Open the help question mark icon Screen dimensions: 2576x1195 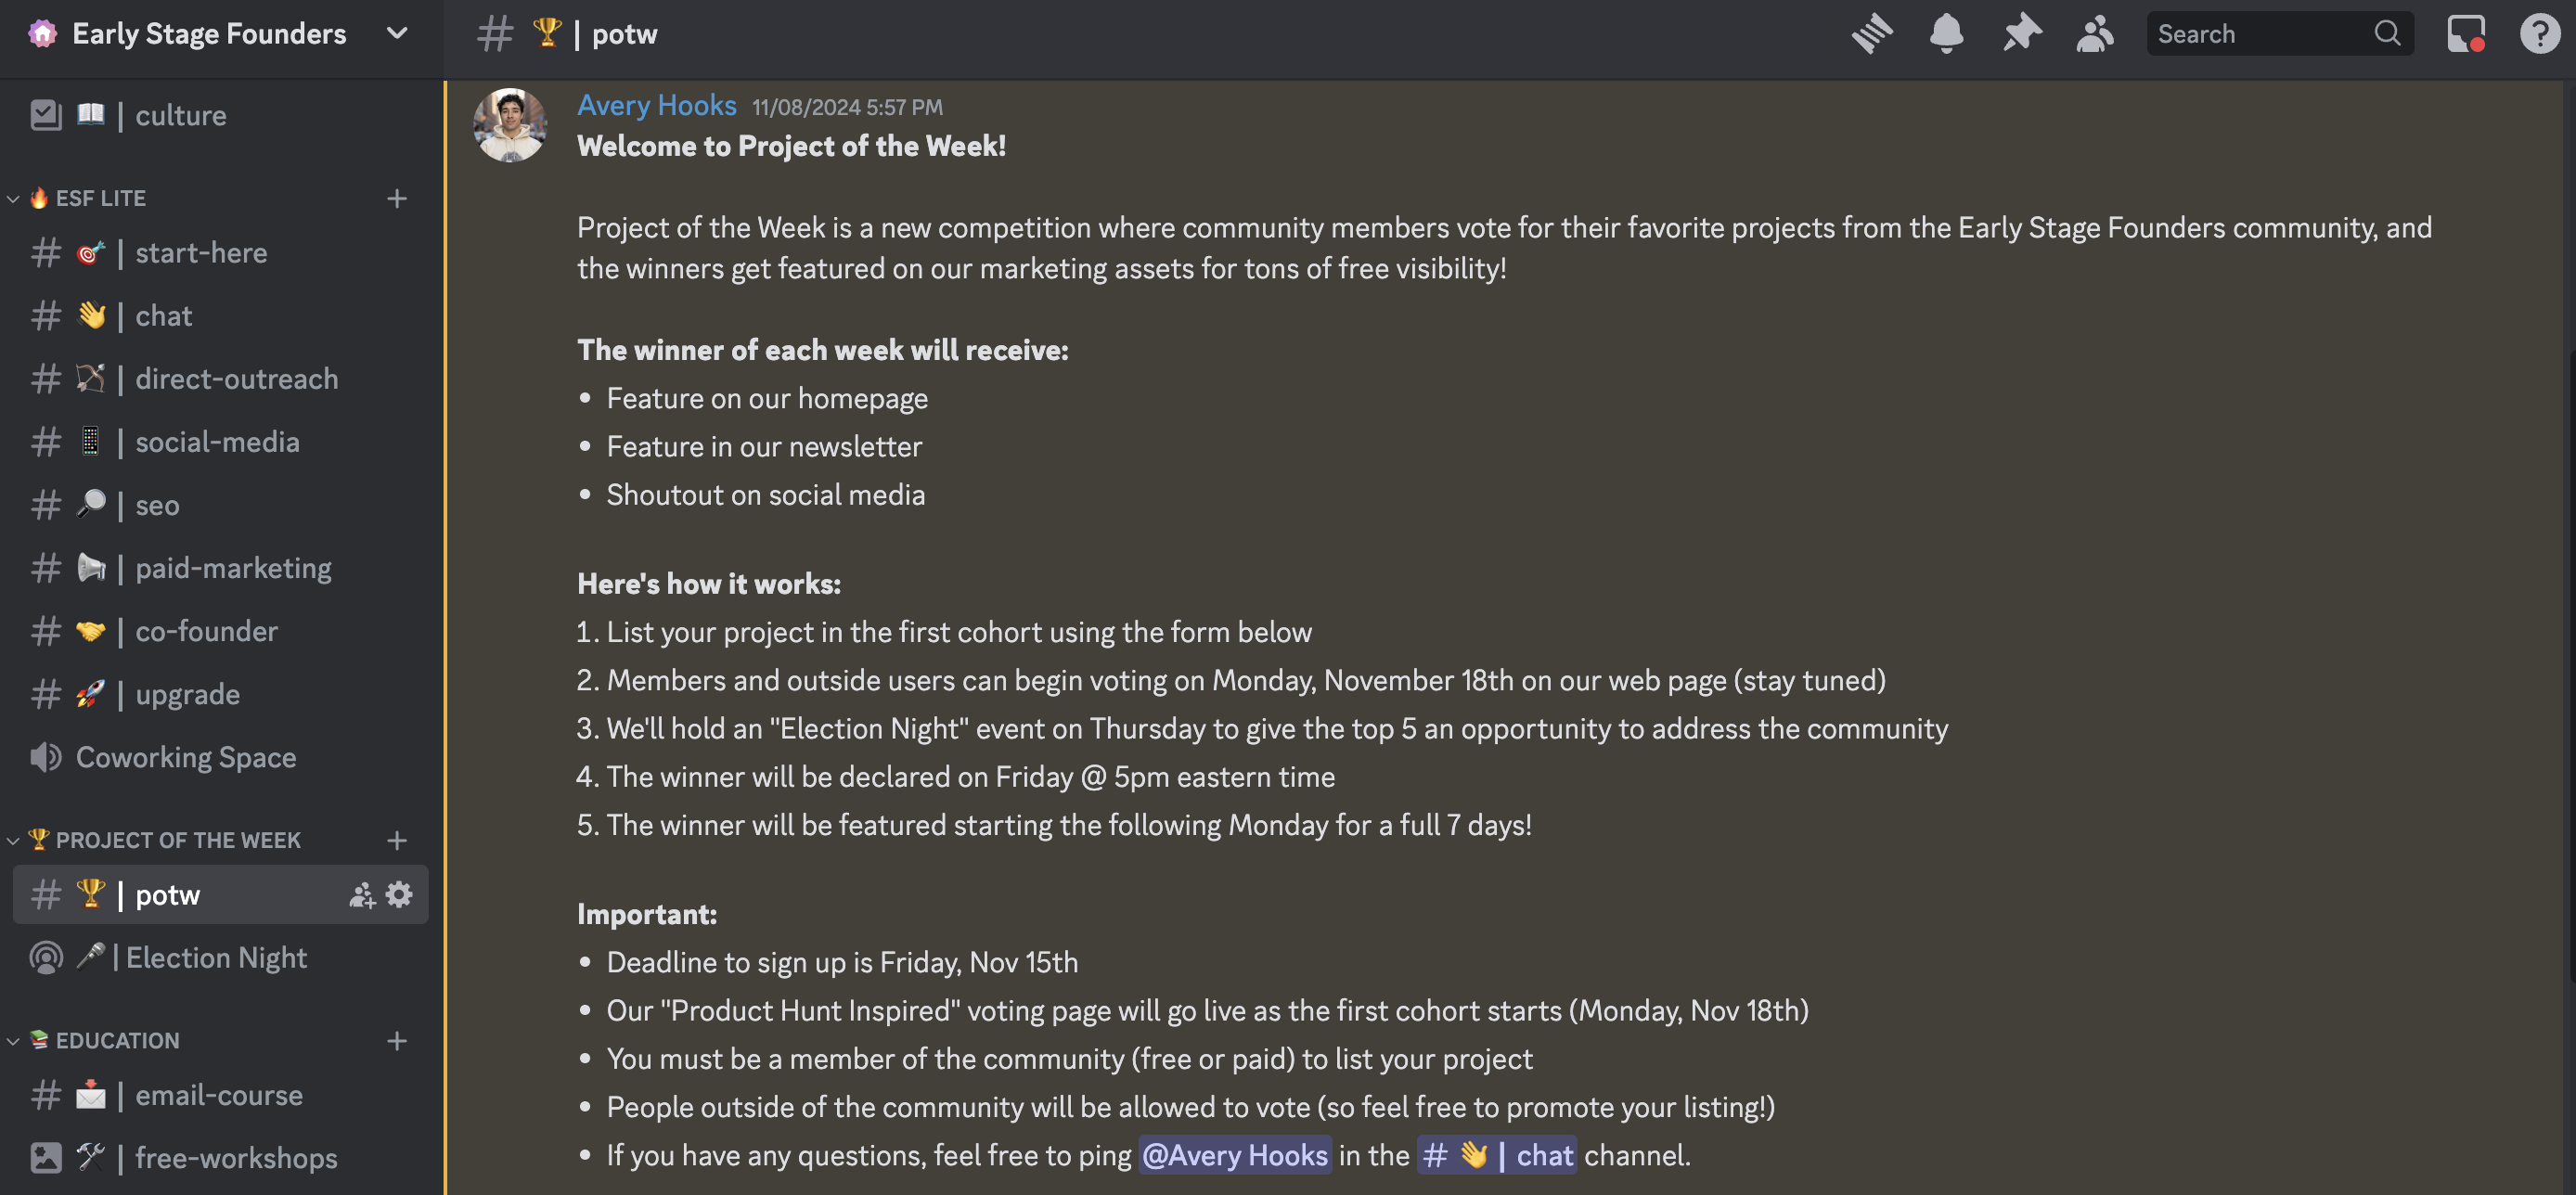[2539, 34]
